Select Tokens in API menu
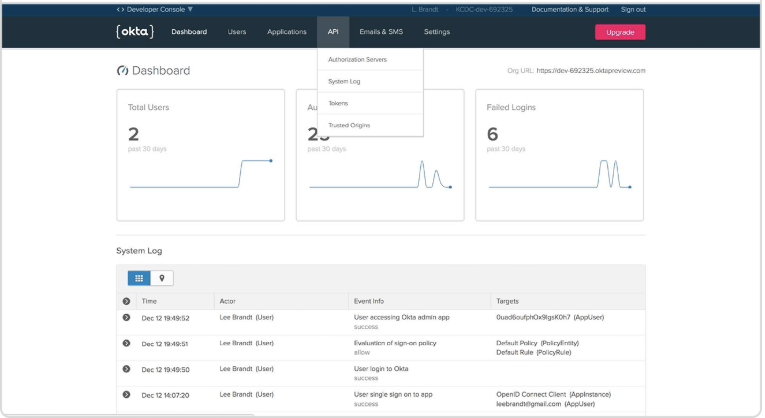This screenshot has width=765, height=418. (370, 103)
